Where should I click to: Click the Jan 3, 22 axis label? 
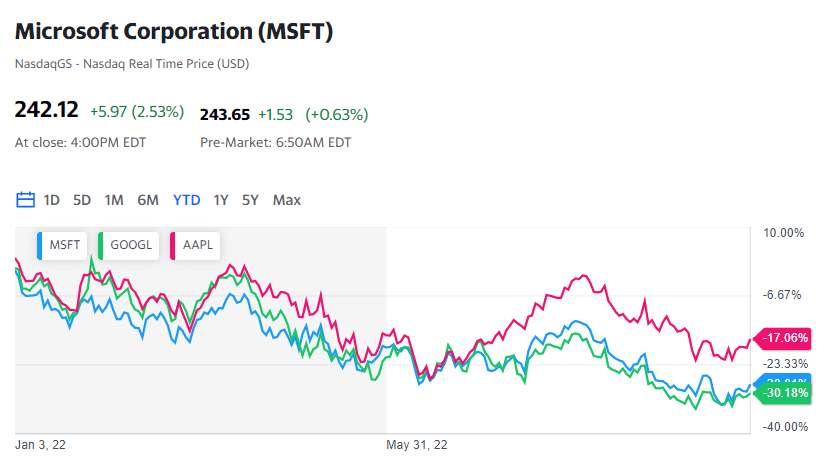click(40, 445)
